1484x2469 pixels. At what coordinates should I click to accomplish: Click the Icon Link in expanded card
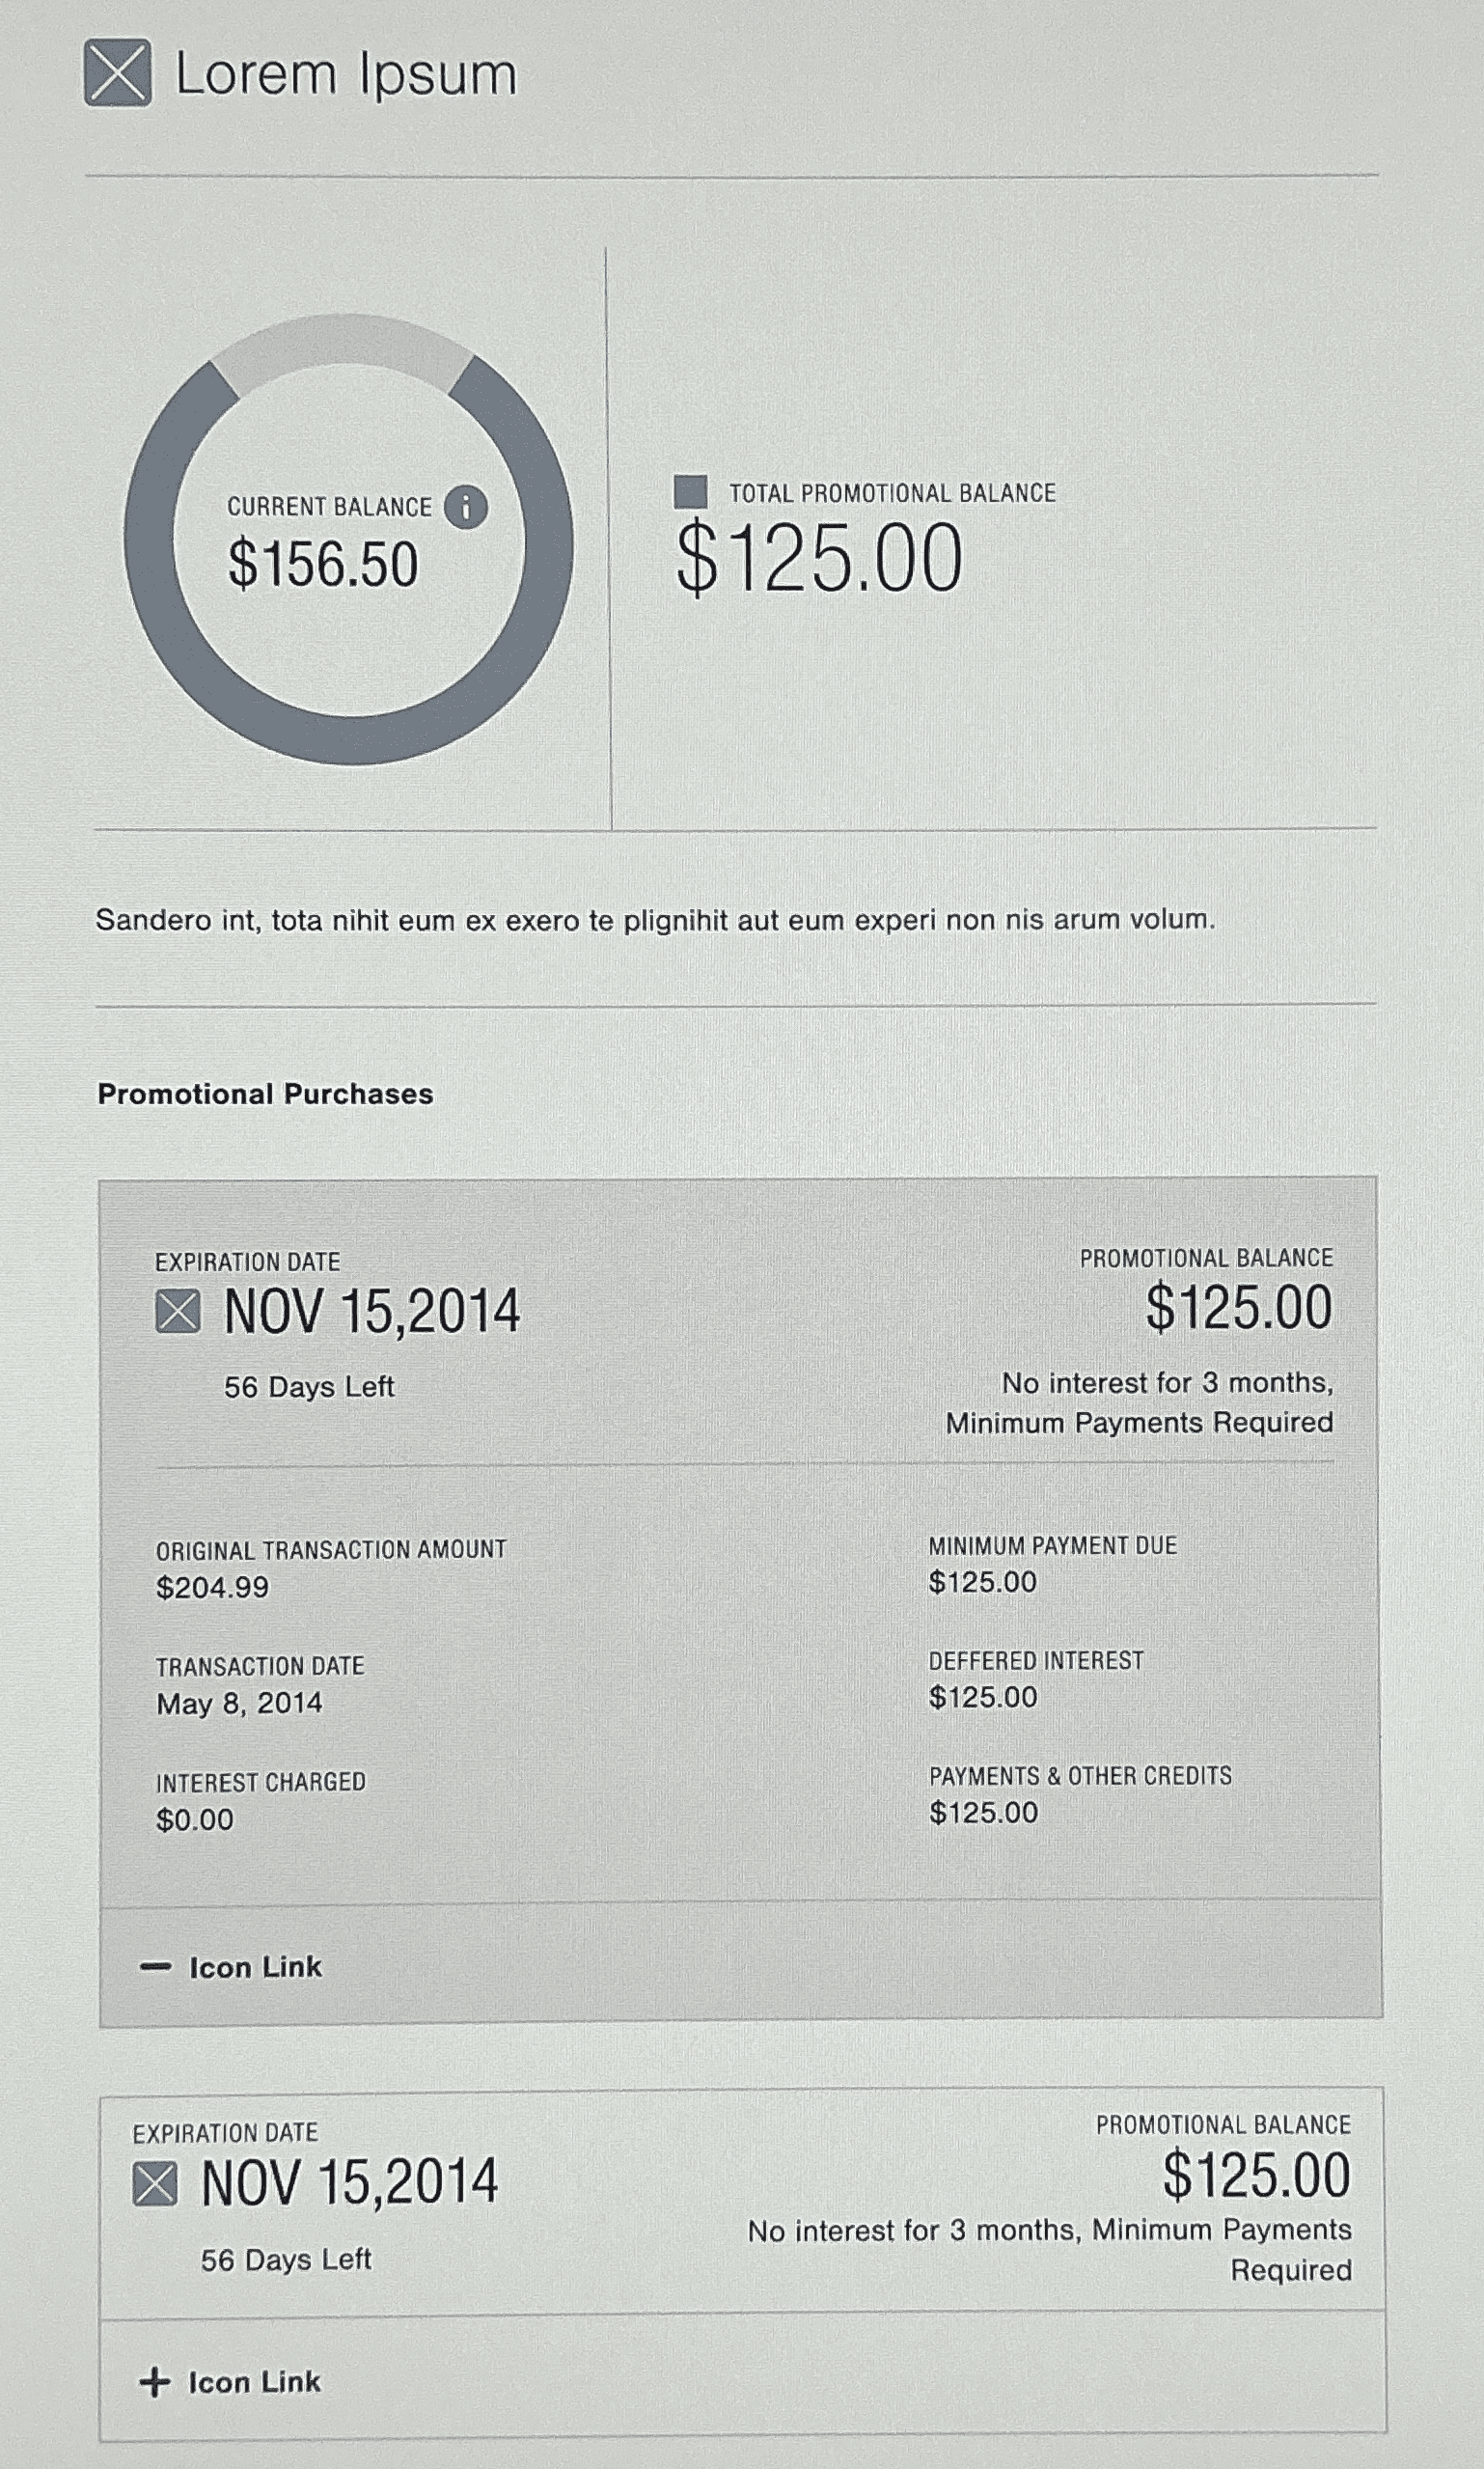(256, 1967)
